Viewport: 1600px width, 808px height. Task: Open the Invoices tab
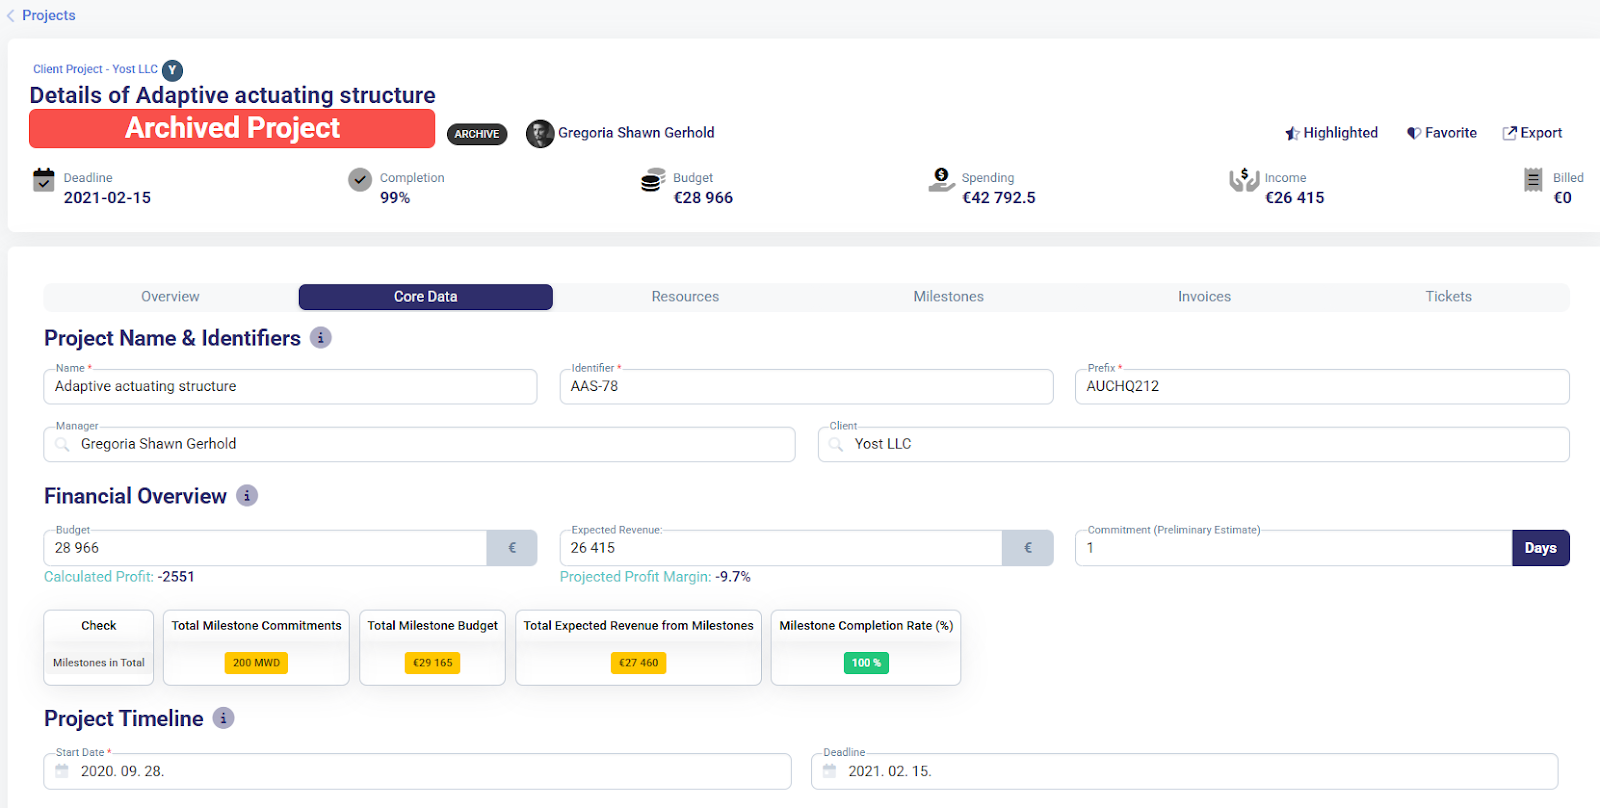point(1204,297)
